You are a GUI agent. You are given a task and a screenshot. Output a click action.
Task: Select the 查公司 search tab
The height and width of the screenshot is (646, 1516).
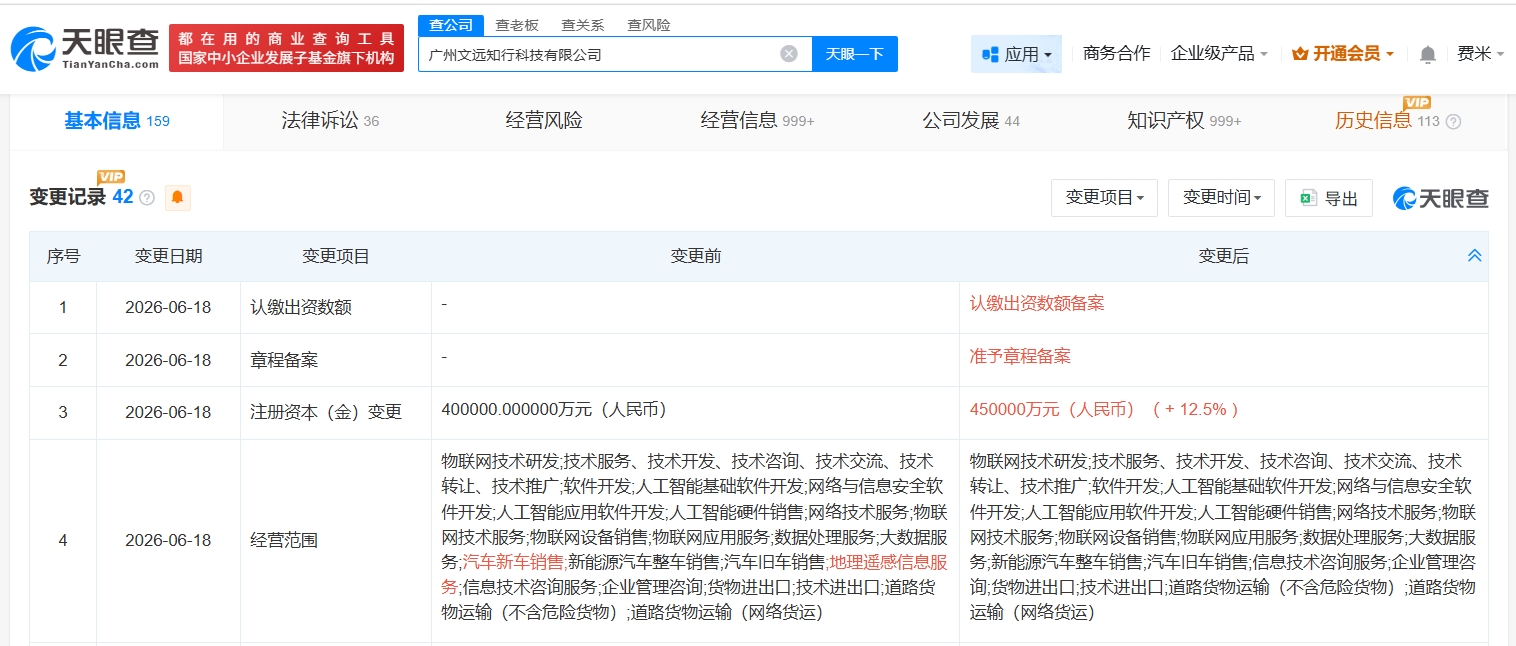pyautogui.click(x=451, y=25)
